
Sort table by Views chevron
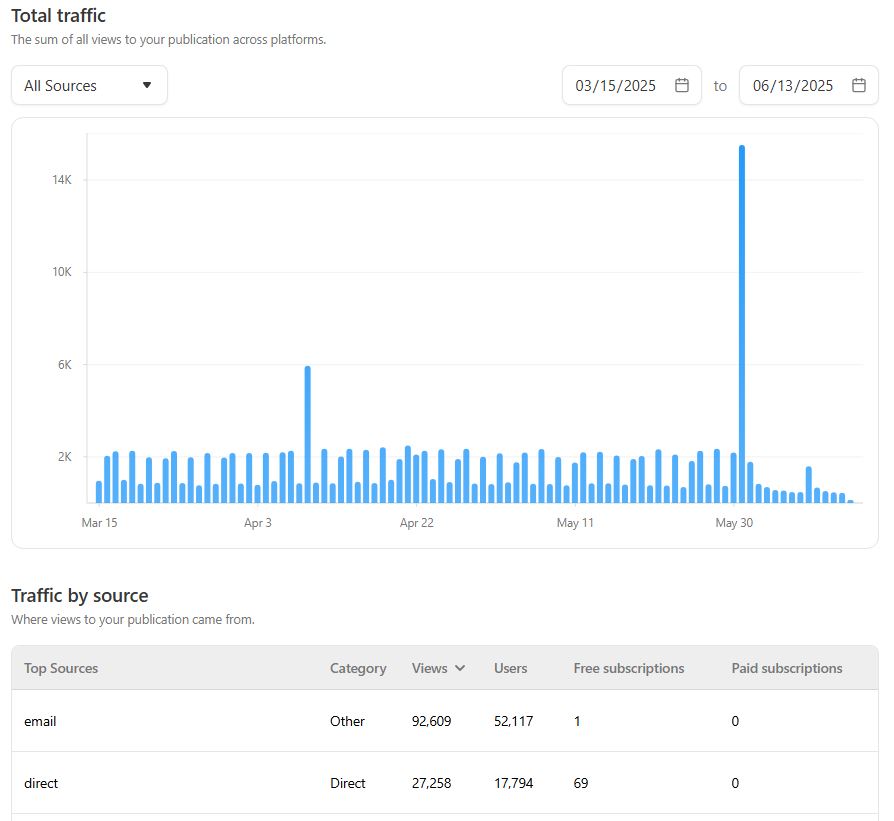(460, 669)
